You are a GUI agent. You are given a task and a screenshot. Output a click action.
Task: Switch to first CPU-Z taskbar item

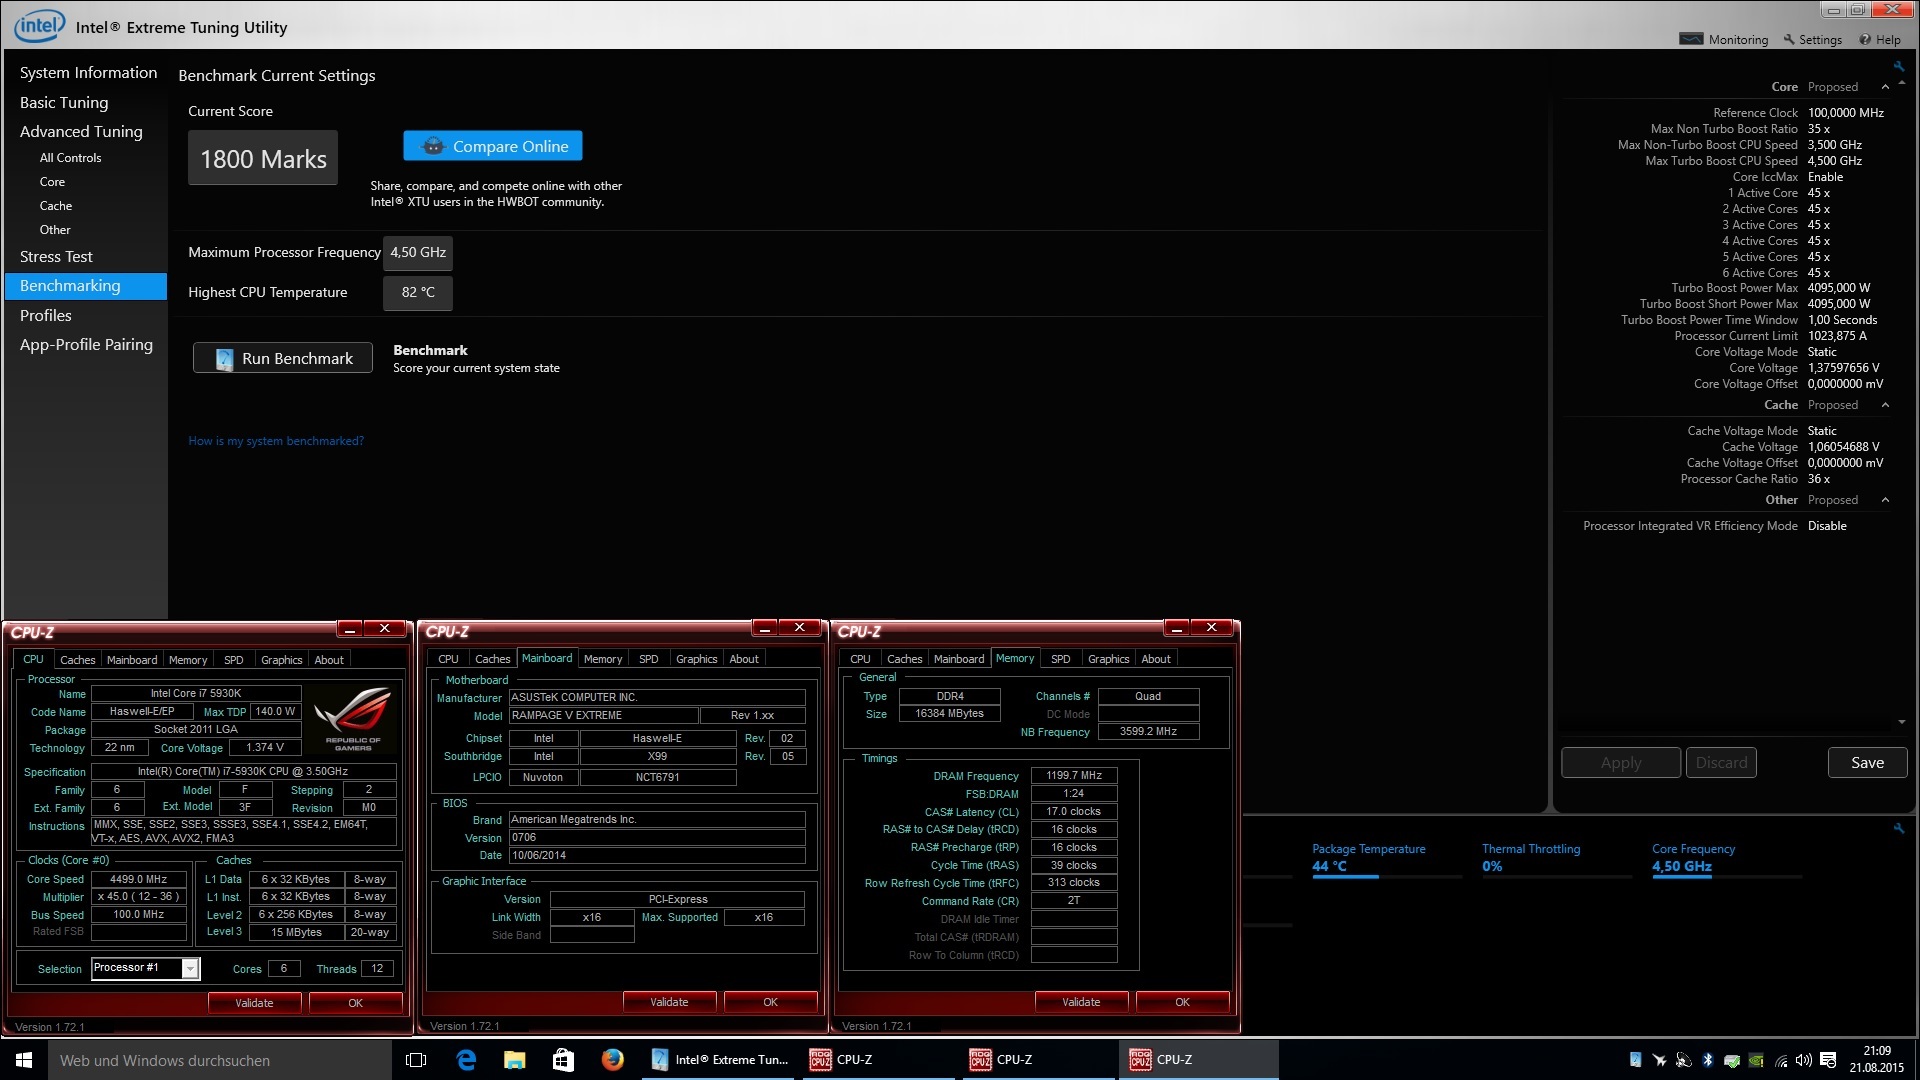pos(879,1060)
